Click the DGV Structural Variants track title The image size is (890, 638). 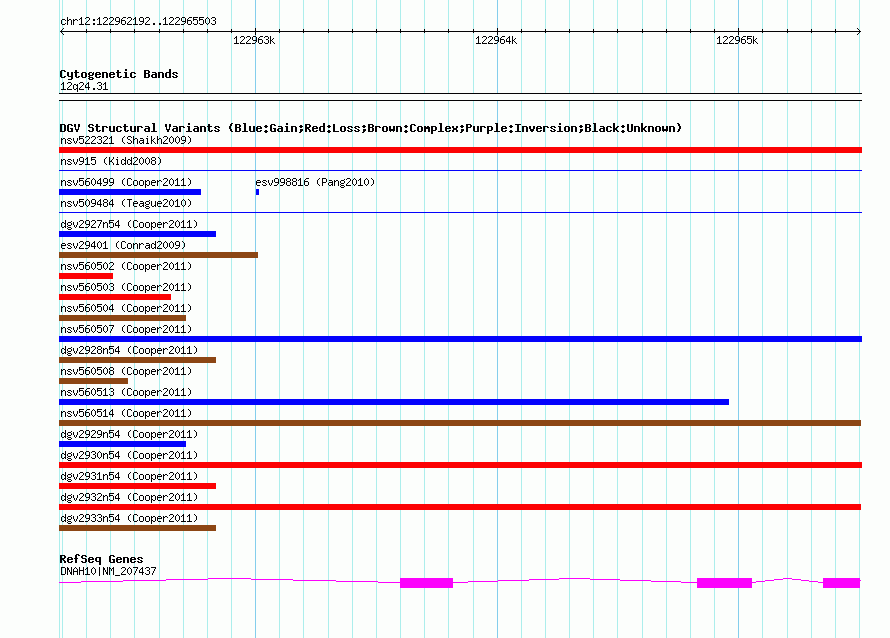coord(370,128)
